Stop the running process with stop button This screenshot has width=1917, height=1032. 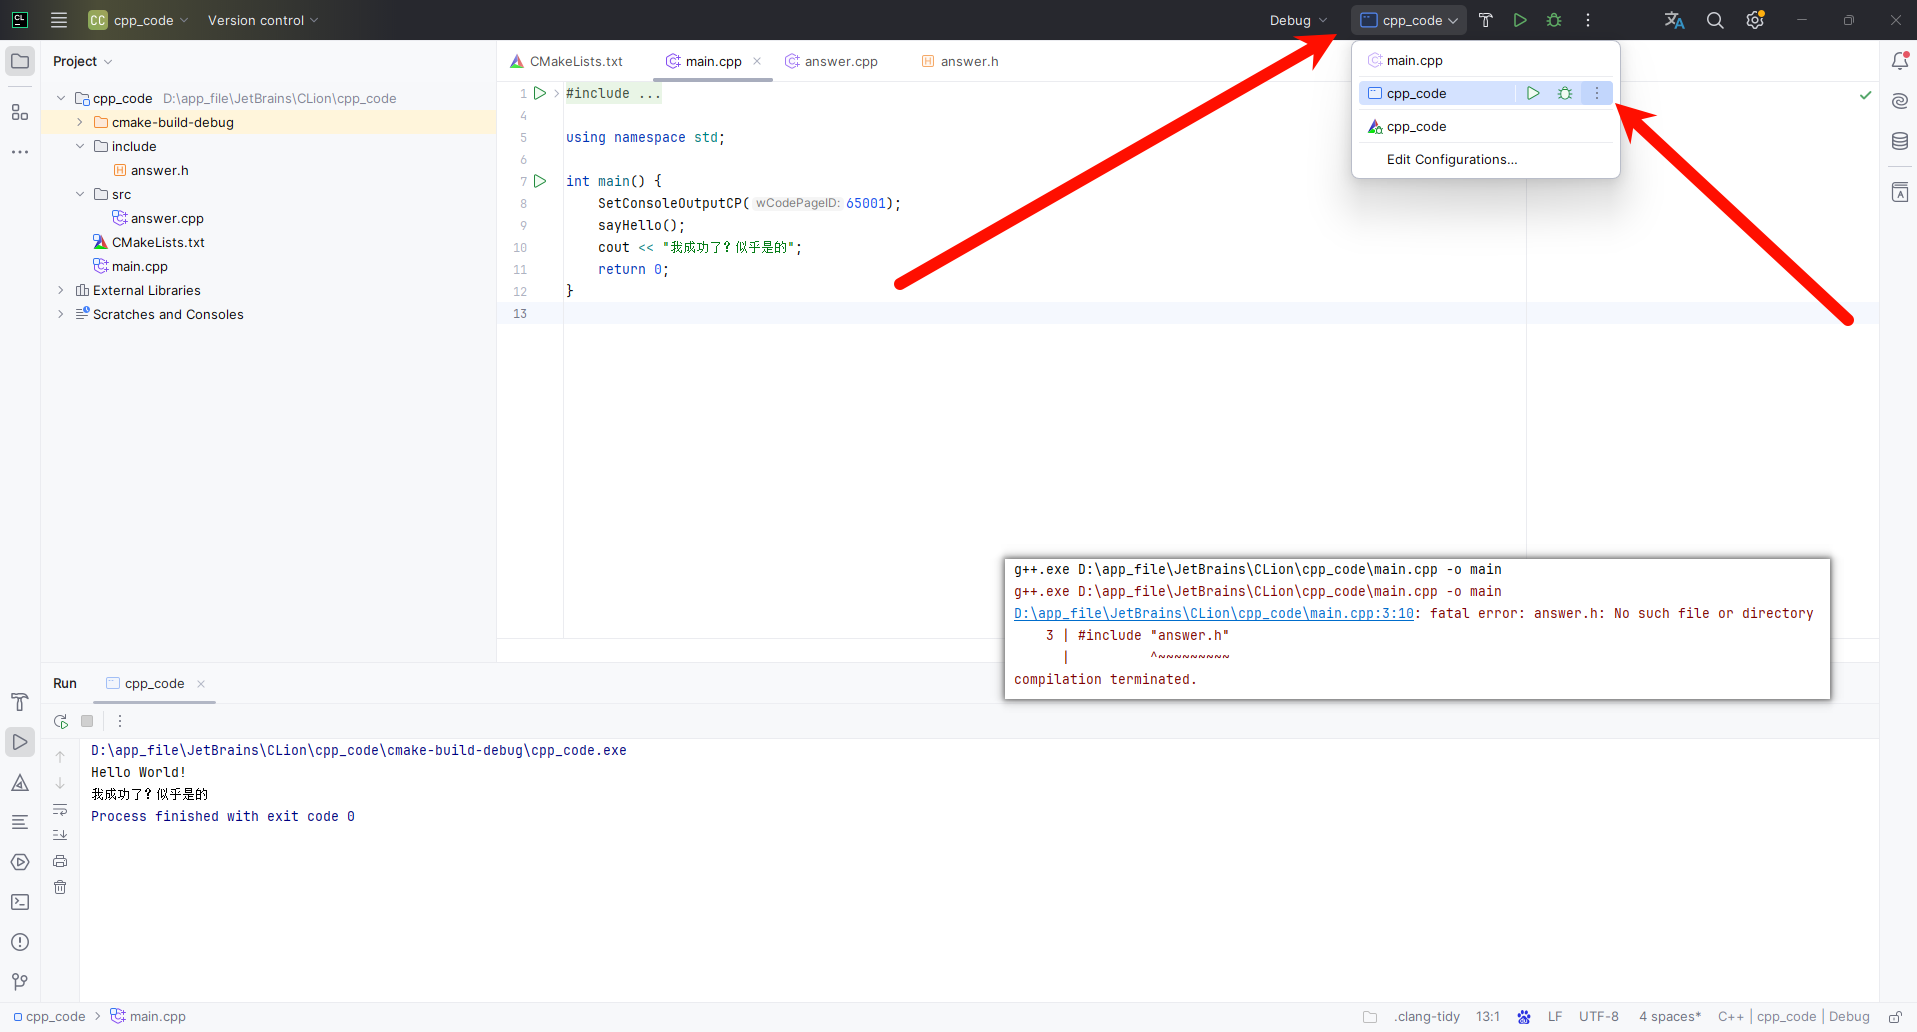click(x=87, y=720)
